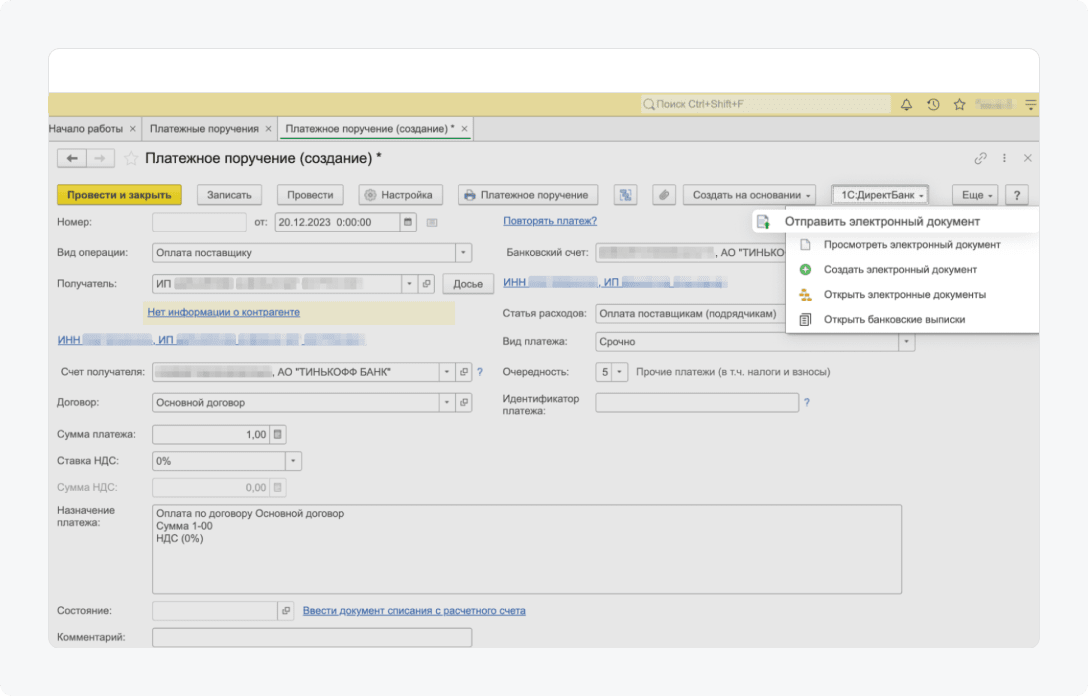Click the paperclip attachments icon

(x=664, y=195)
